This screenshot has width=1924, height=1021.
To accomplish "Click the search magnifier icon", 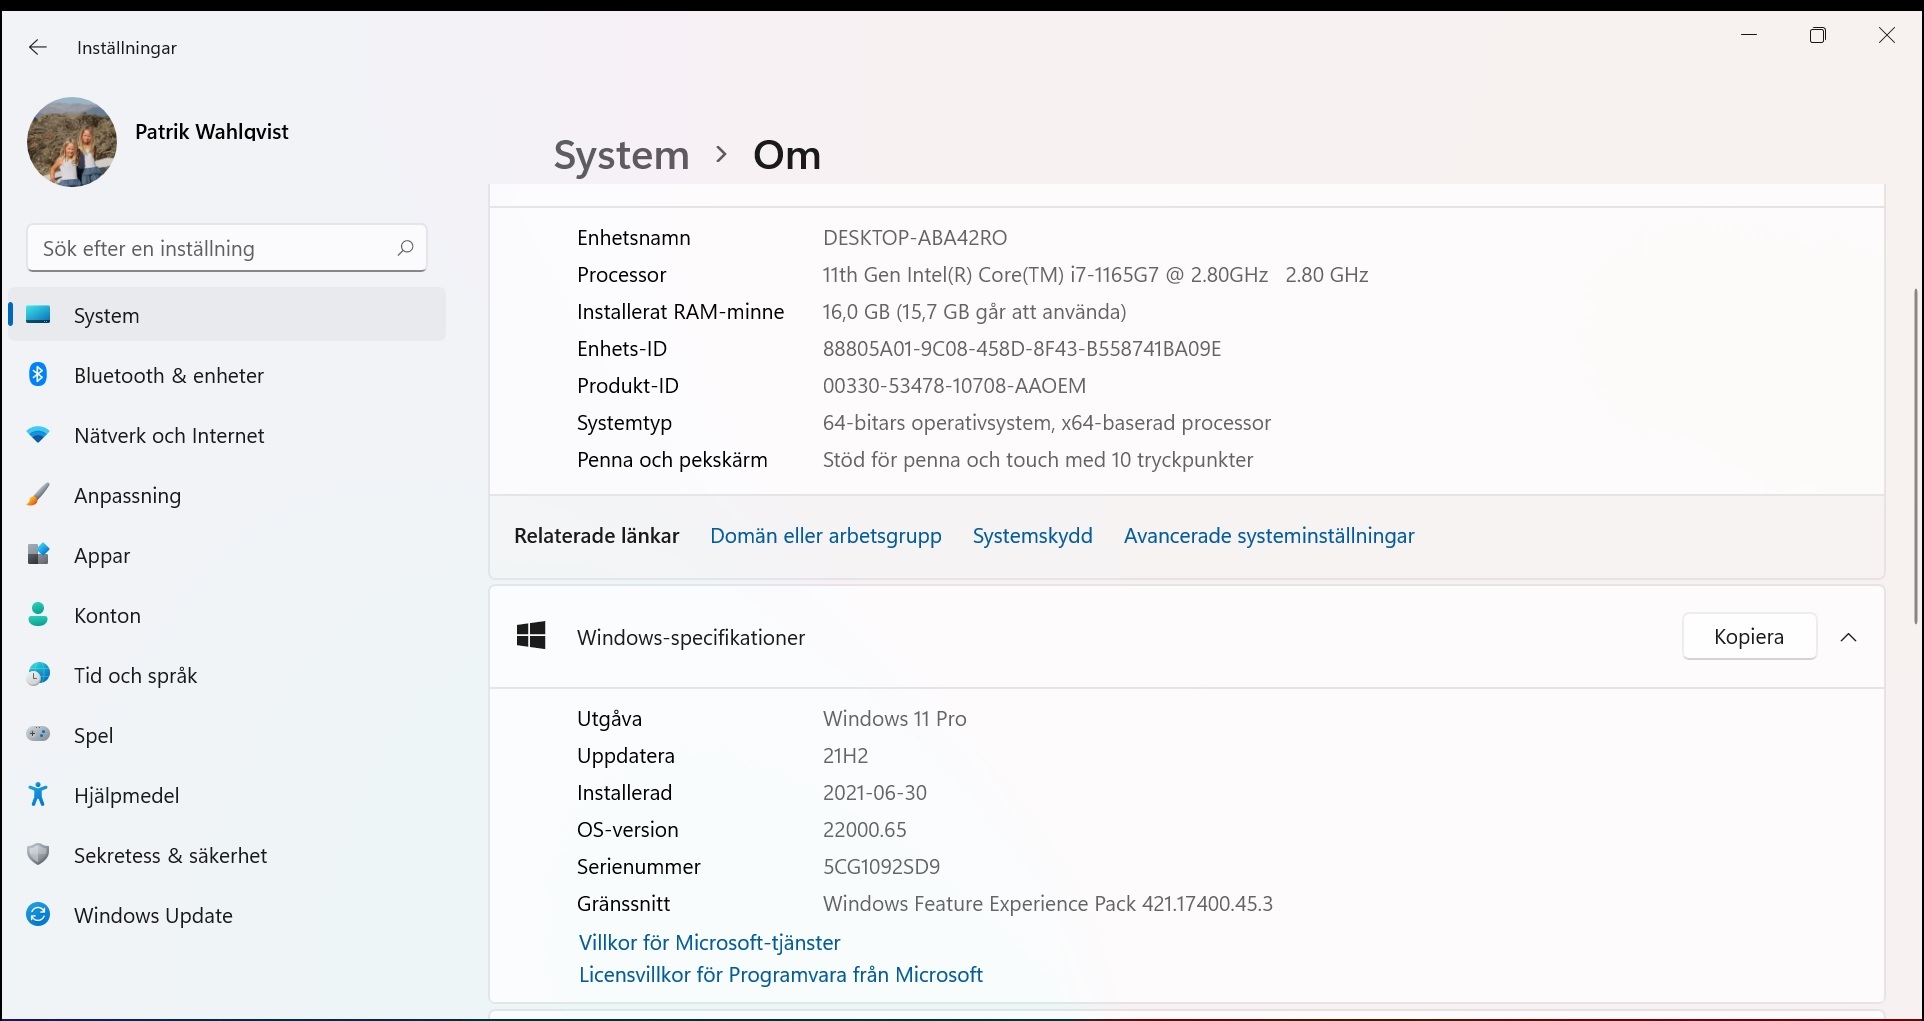I will (405, 248).
